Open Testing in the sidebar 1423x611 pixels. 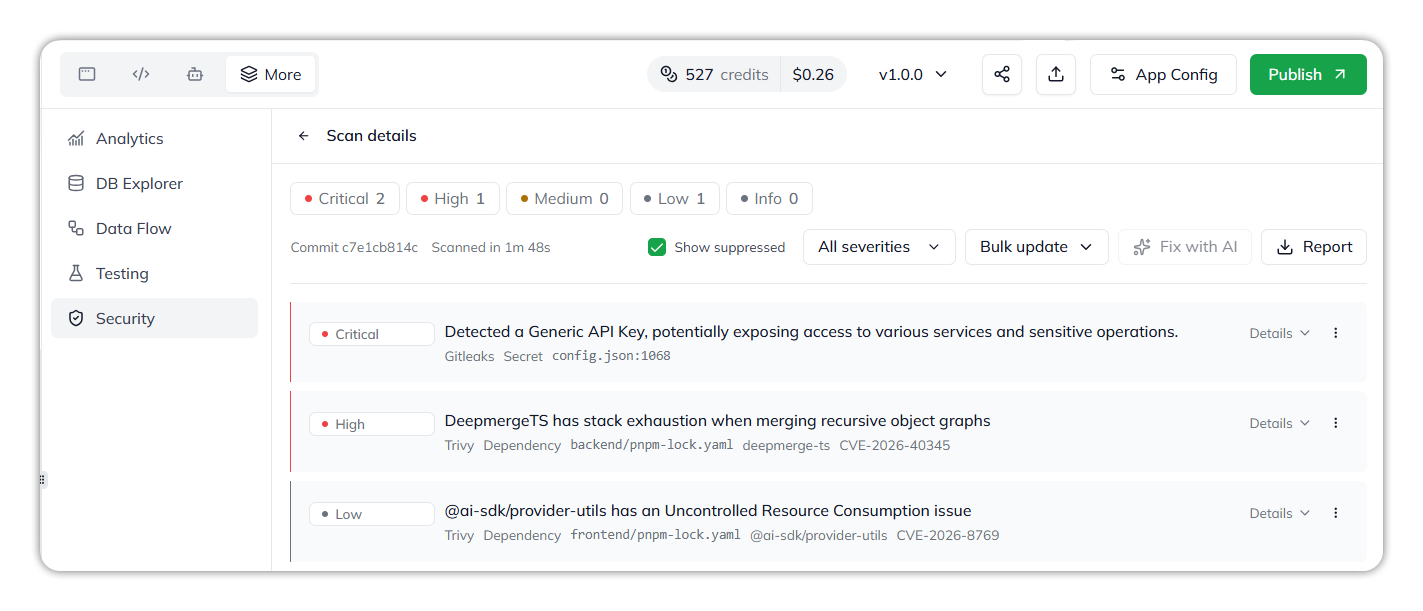tap(155, 274)
